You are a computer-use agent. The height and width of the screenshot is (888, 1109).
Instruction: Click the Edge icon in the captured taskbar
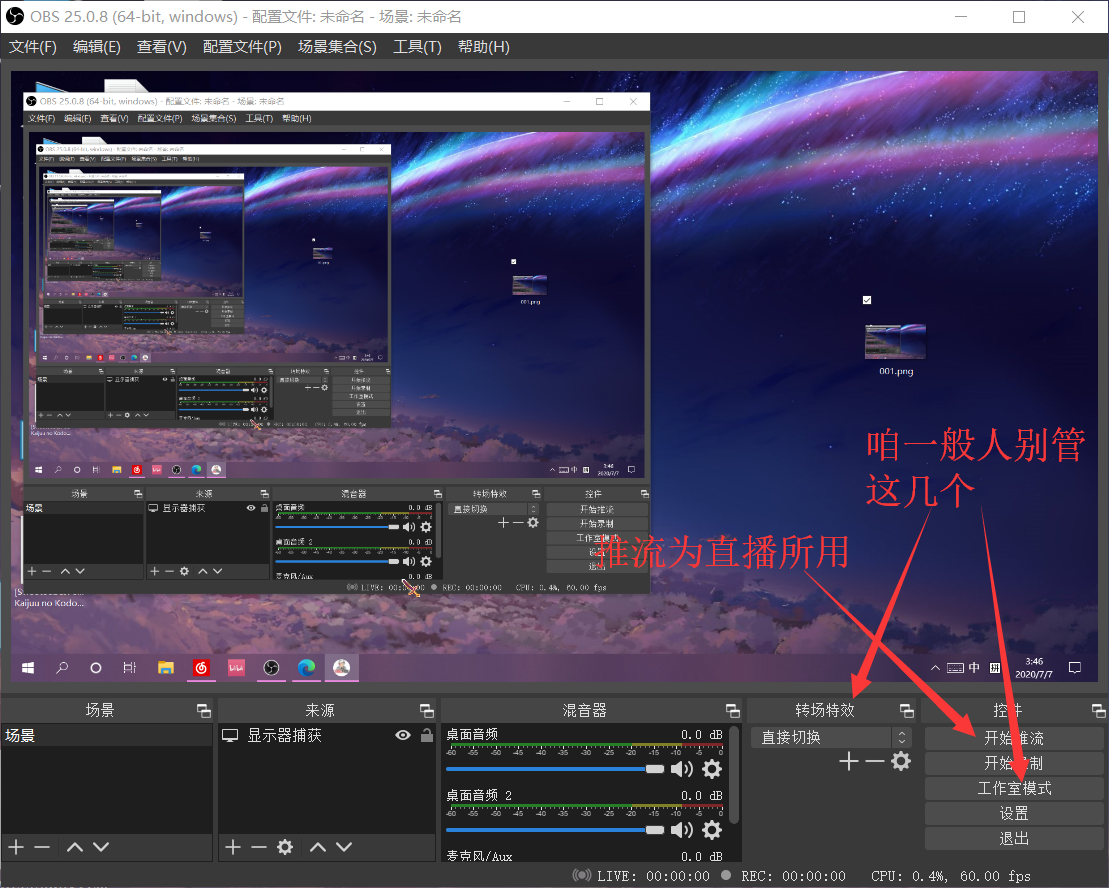306,667
